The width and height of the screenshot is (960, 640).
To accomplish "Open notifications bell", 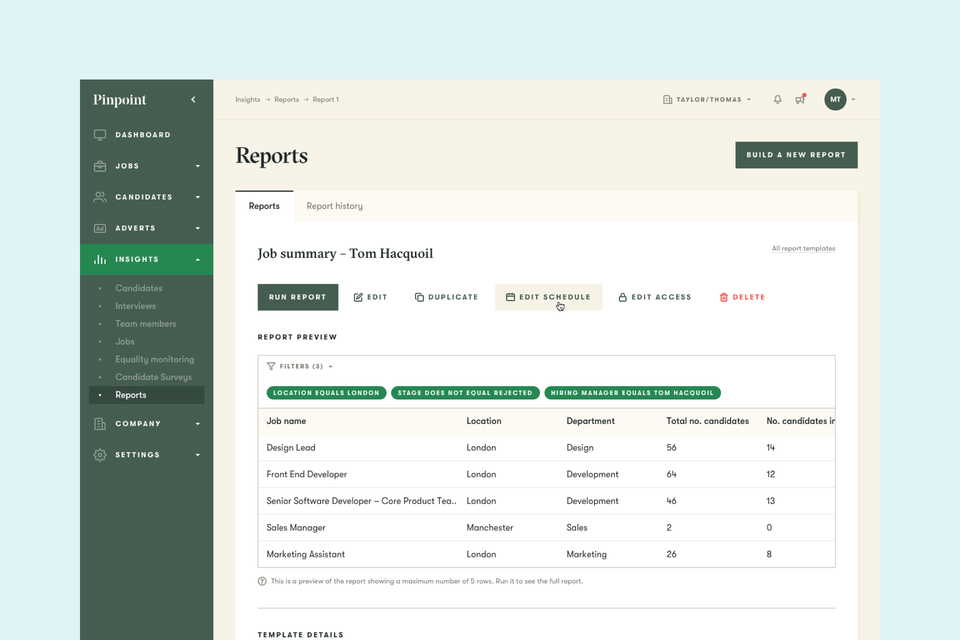I will point(778,99).
